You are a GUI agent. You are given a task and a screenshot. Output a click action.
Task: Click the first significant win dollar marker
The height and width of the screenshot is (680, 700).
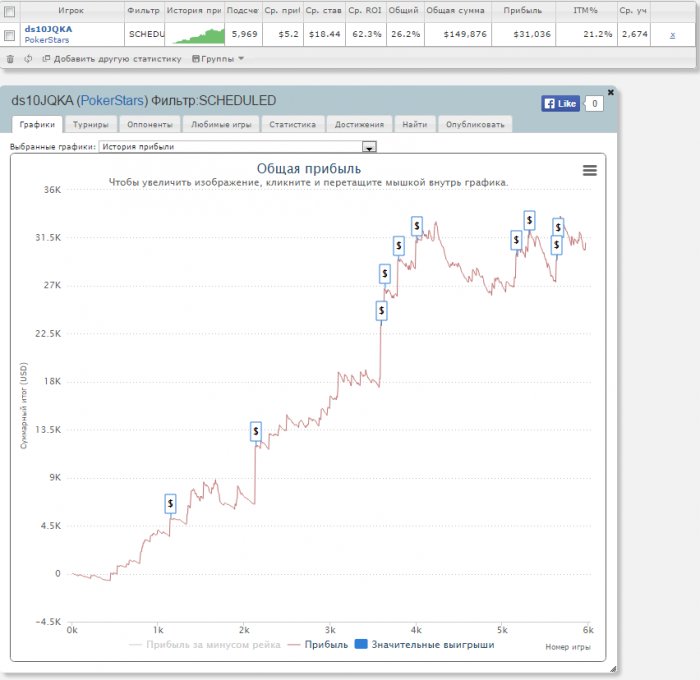[x=170, y=503]
